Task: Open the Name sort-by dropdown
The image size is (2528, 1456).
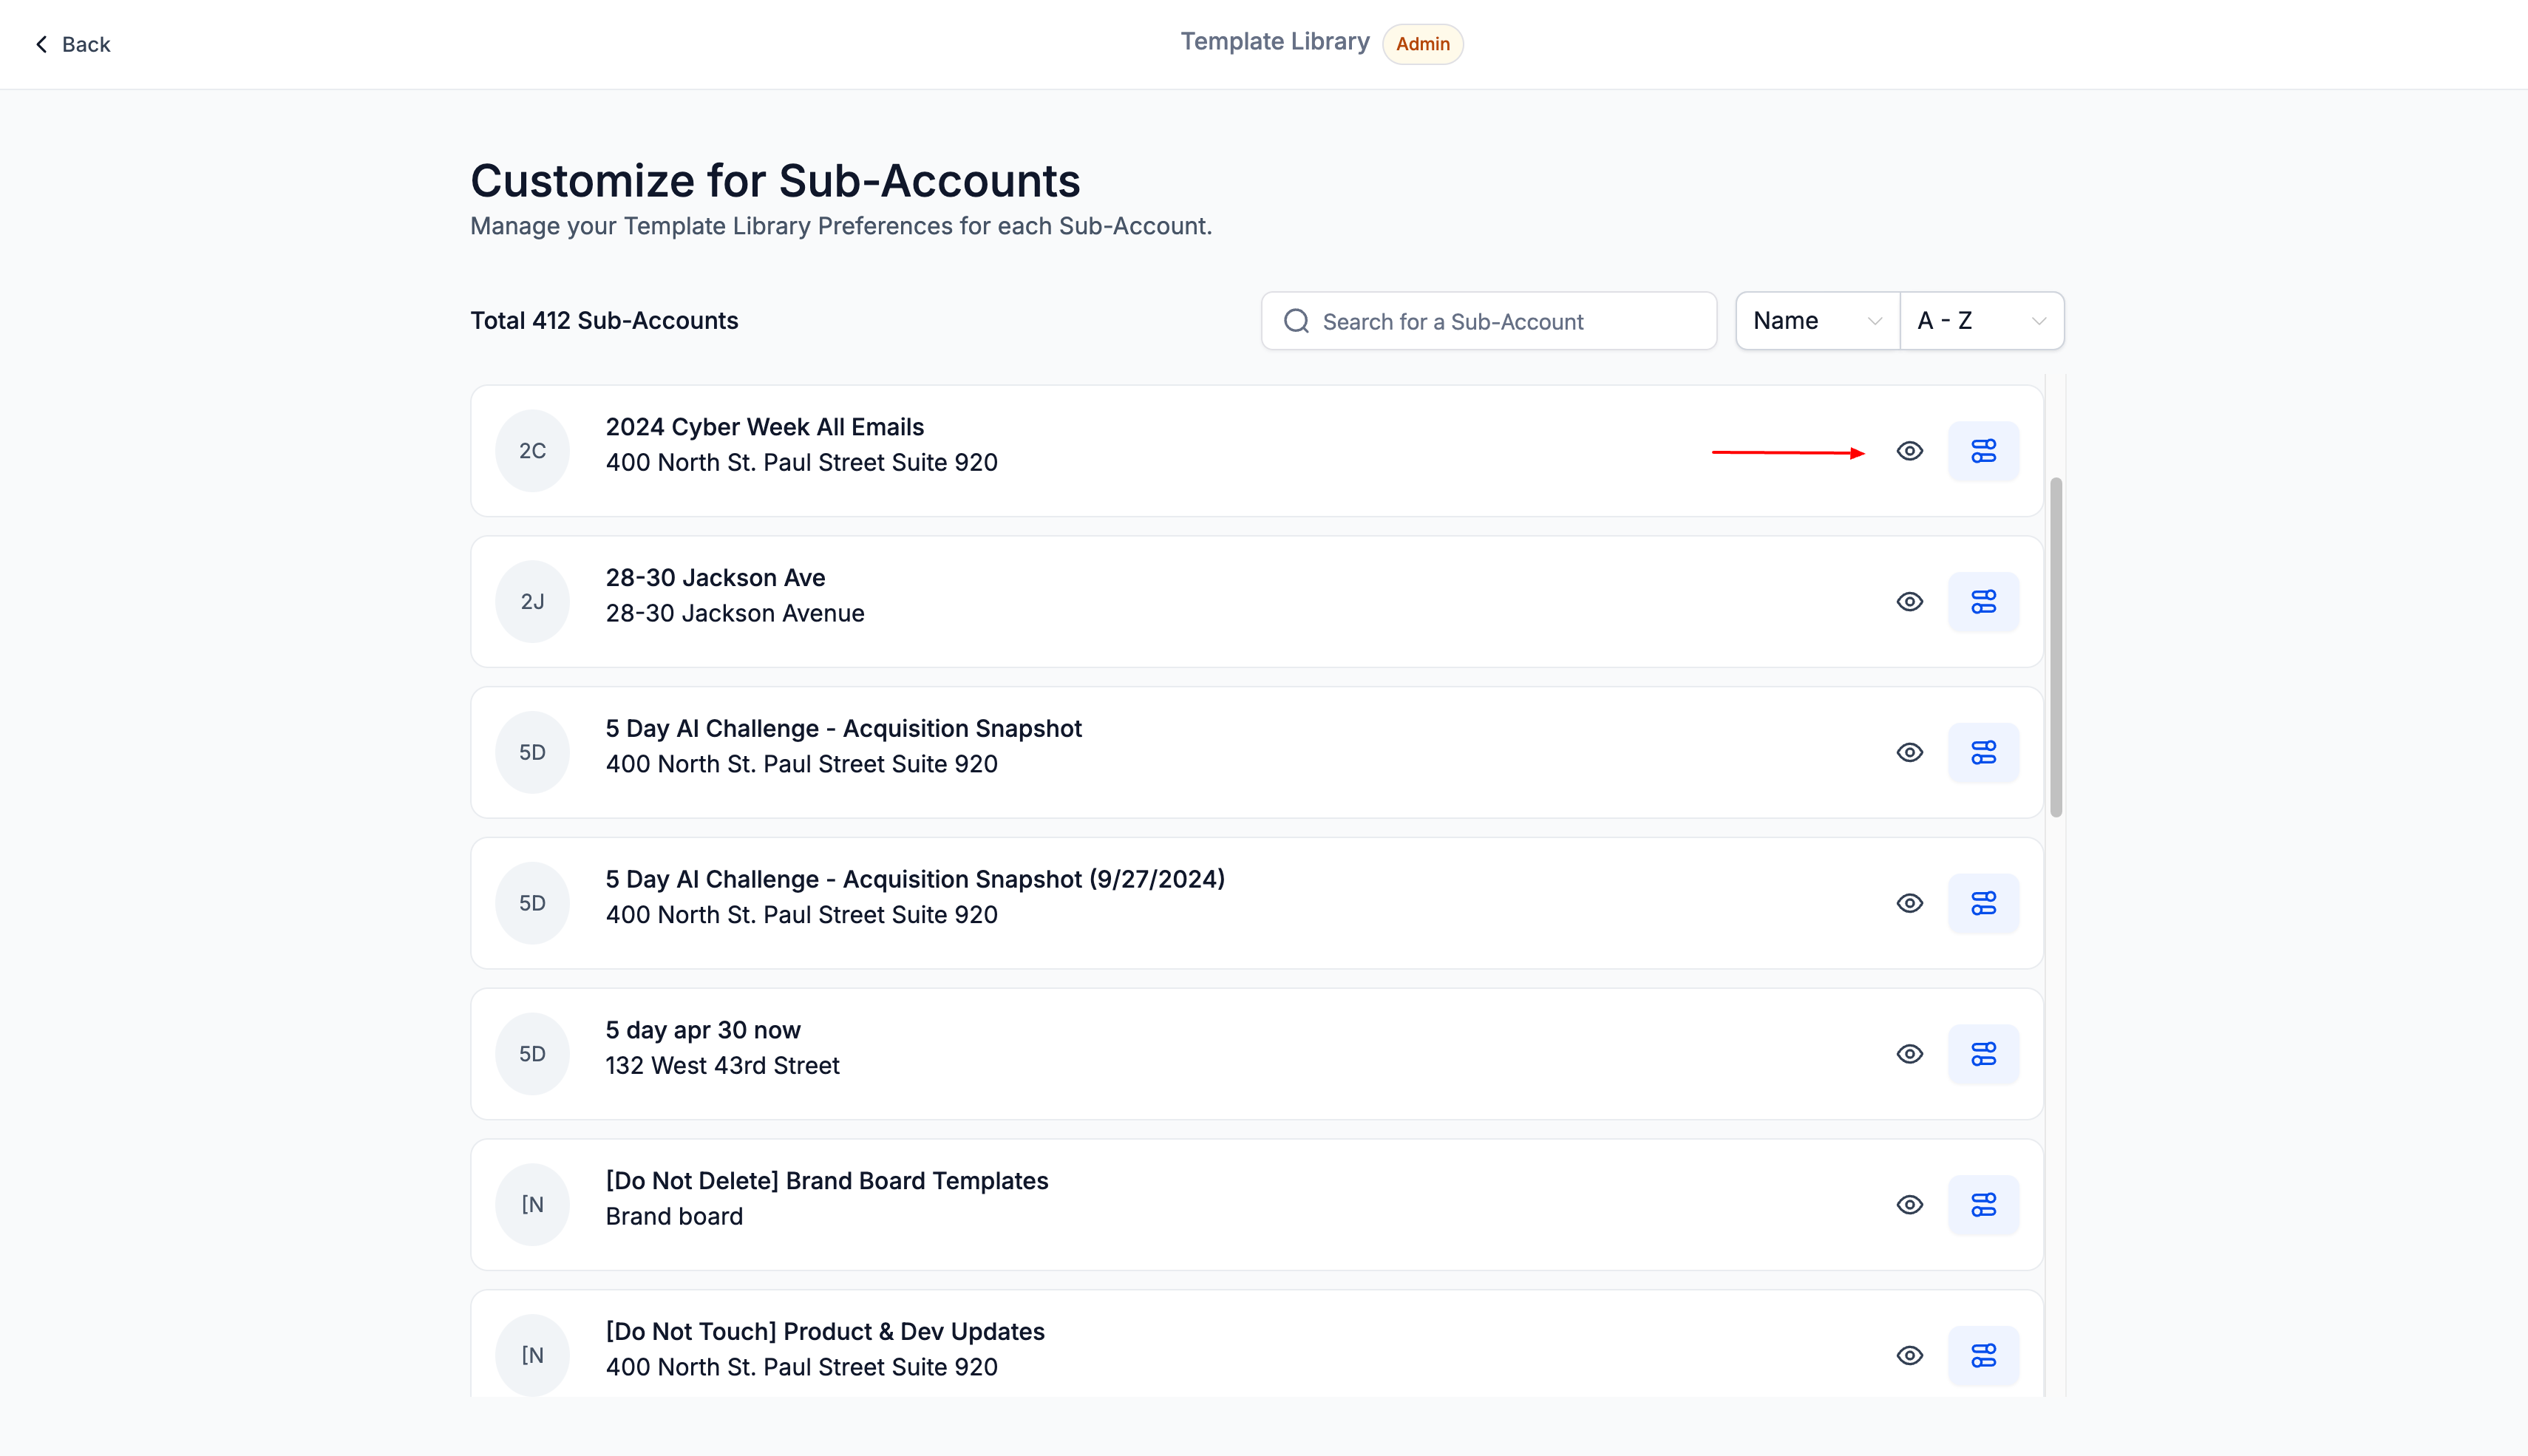Action: click(1817, 321)
